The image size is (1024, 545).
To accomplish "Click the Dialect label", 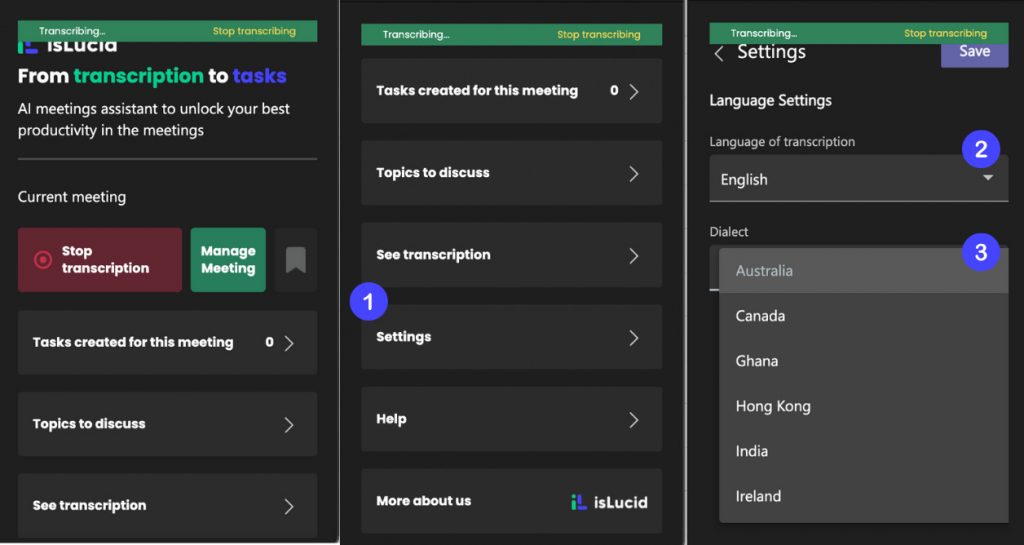I will [729, 232].
